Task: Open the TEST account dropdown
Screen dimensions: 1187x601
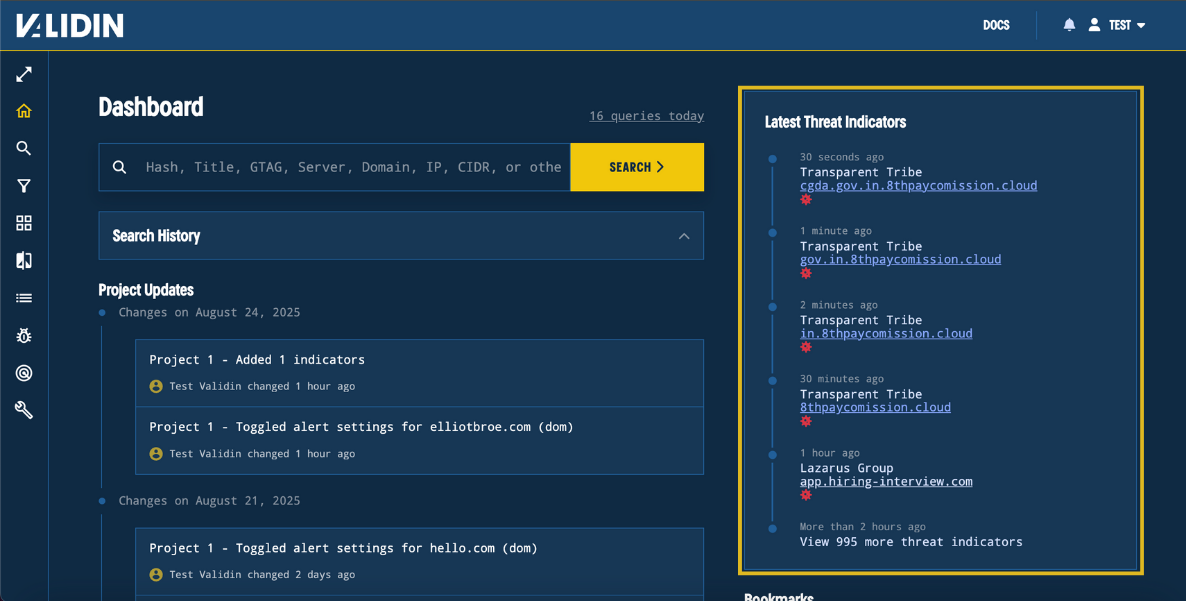Action: [1127, 26]
